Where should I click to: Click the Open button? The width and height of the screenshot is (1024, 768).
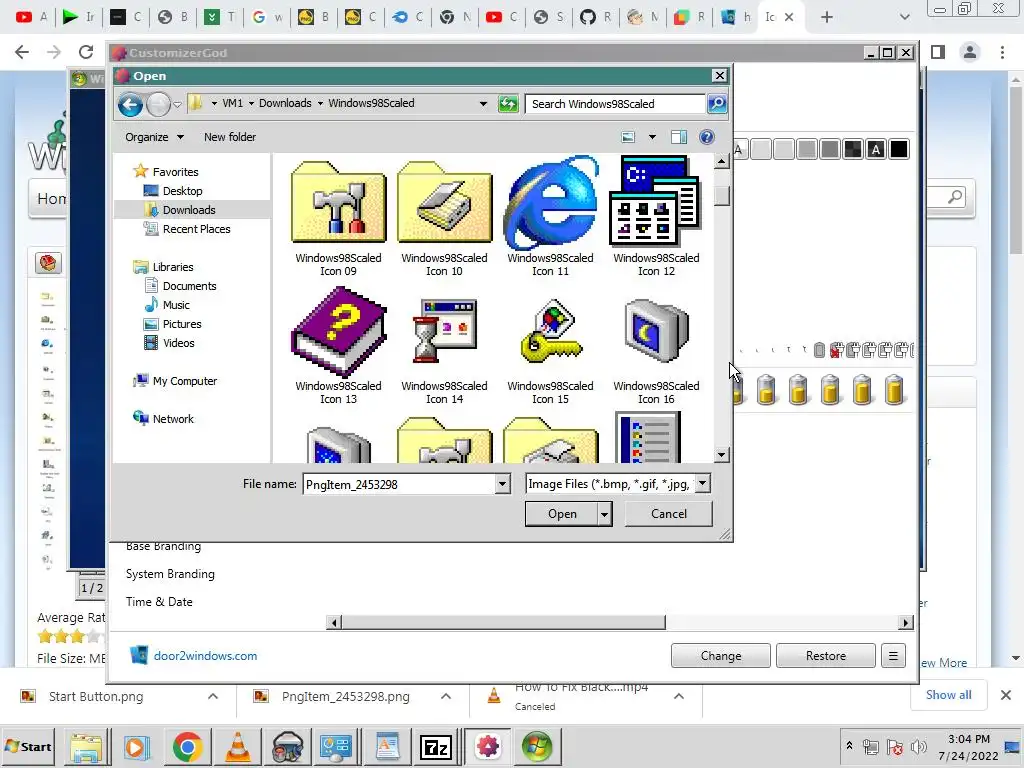point(562,514)
